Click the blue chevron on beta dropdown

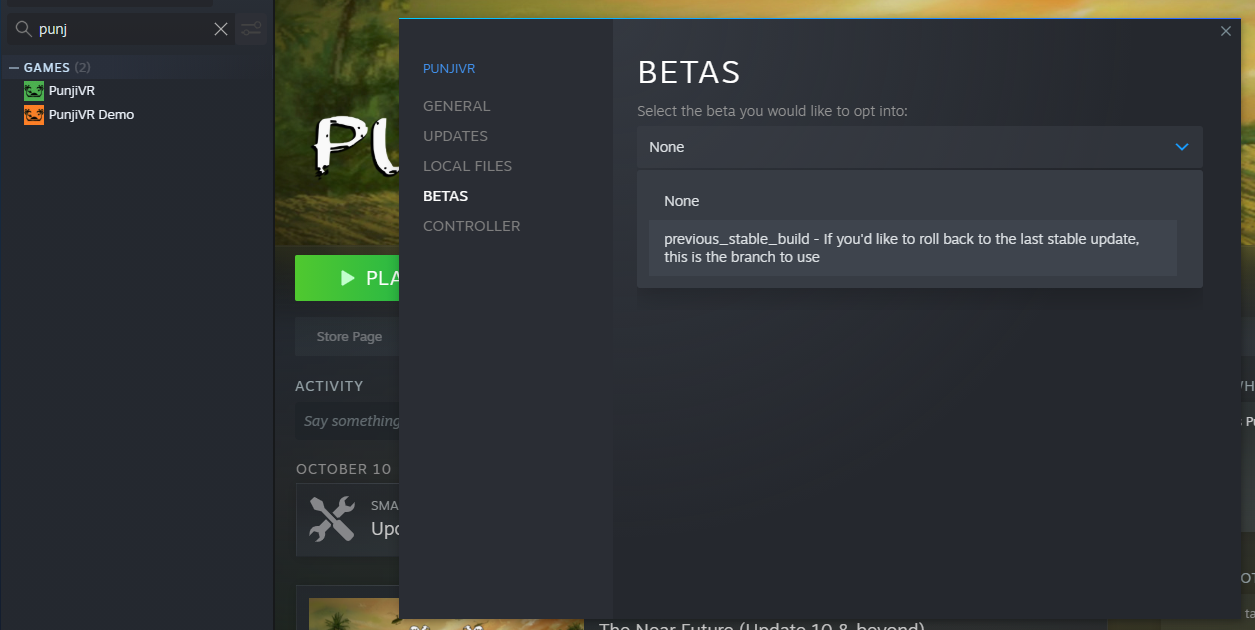coord(1181,147)
